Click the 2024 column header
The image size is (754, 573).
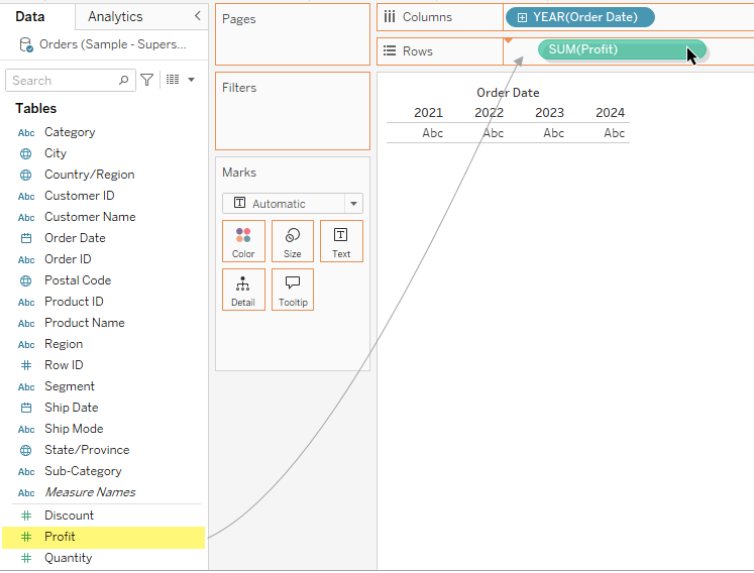point(610,112)
